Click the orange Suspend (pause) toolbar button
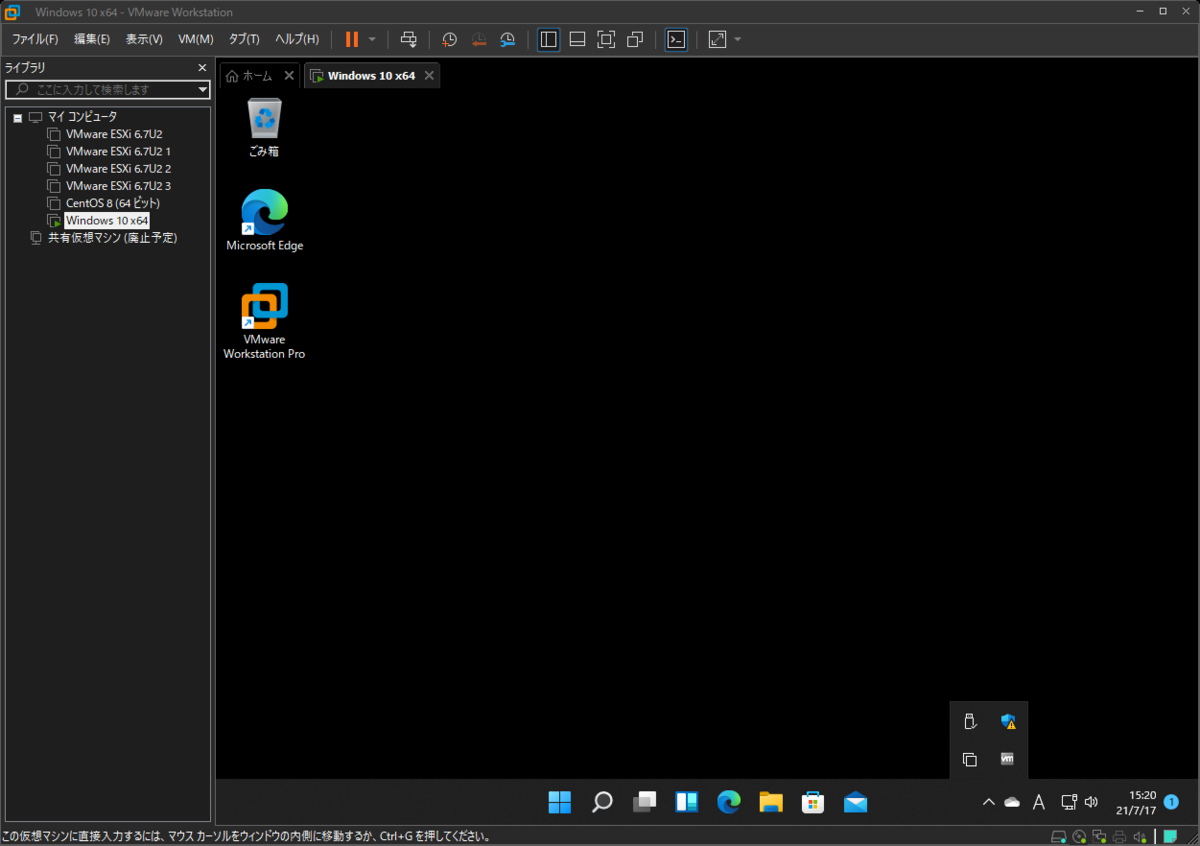Image resolution: width=1200 pixels, height=846 pixels. coord(352,40)
